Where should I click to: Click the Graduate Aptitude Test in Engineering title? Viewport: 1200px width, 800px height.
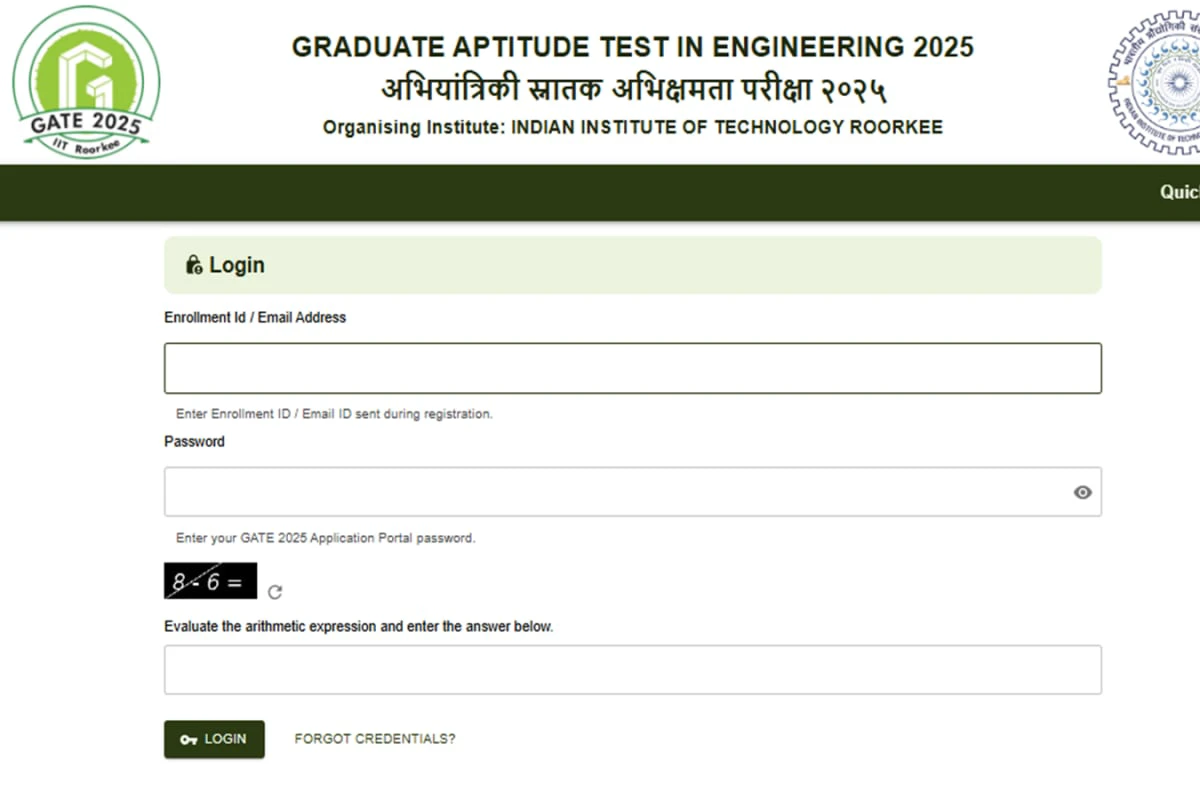632,47
